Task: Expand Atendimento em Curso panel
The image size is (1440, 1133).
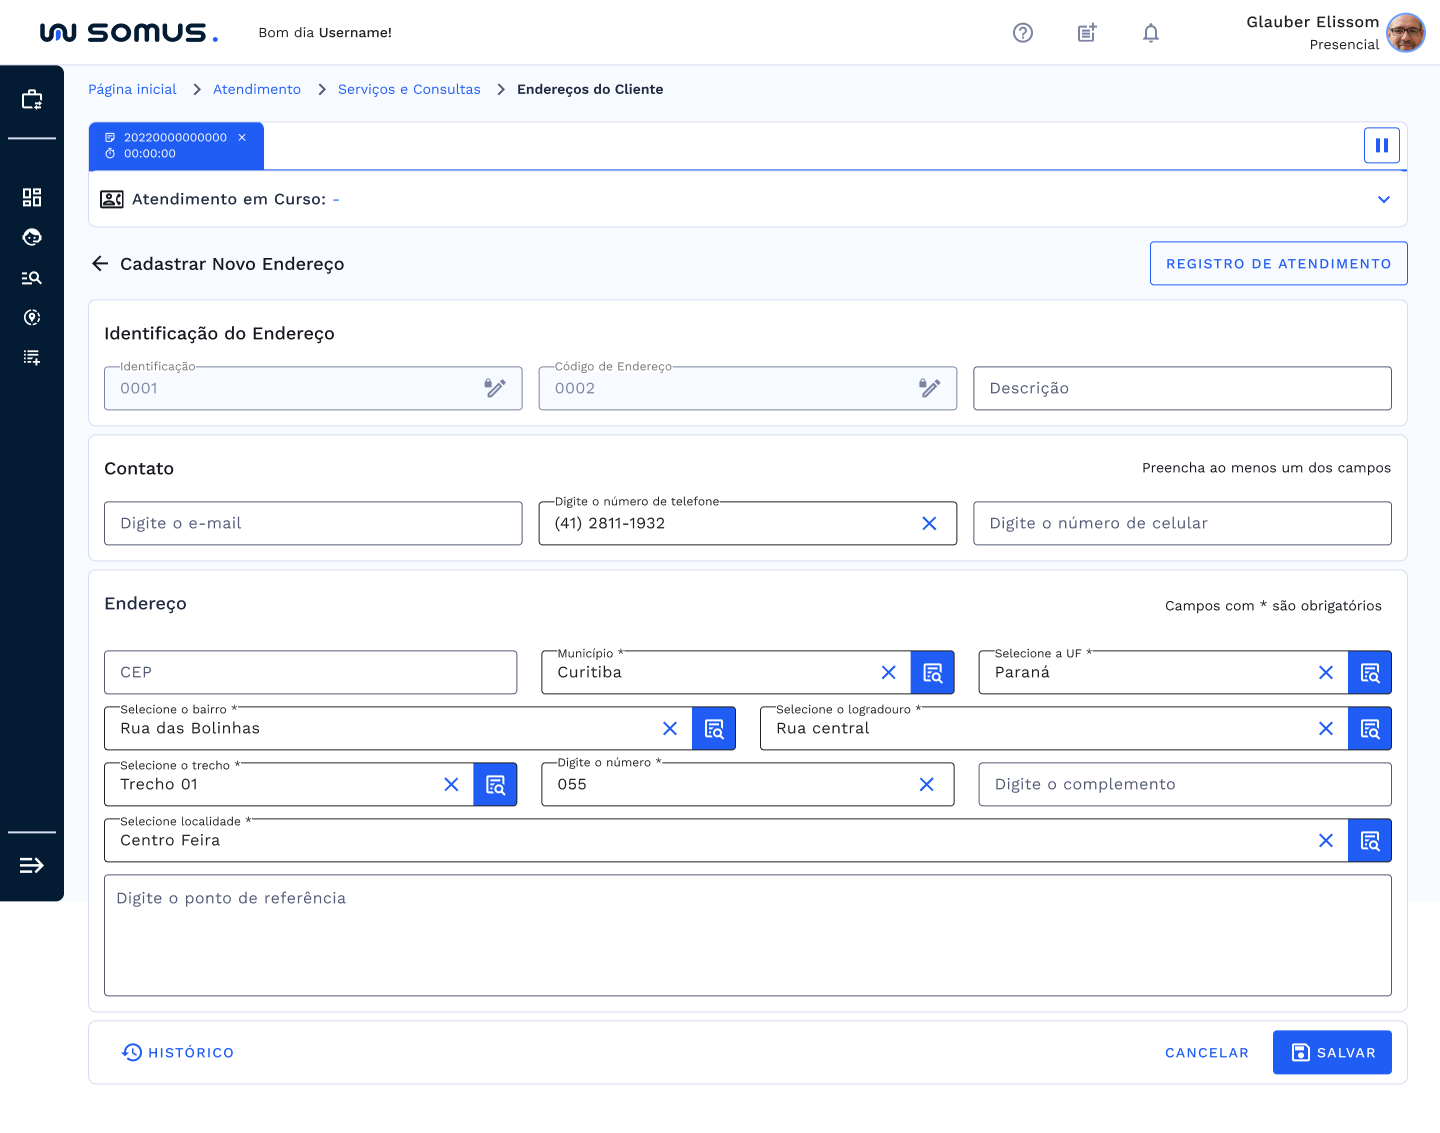Action: [1383, 200]
